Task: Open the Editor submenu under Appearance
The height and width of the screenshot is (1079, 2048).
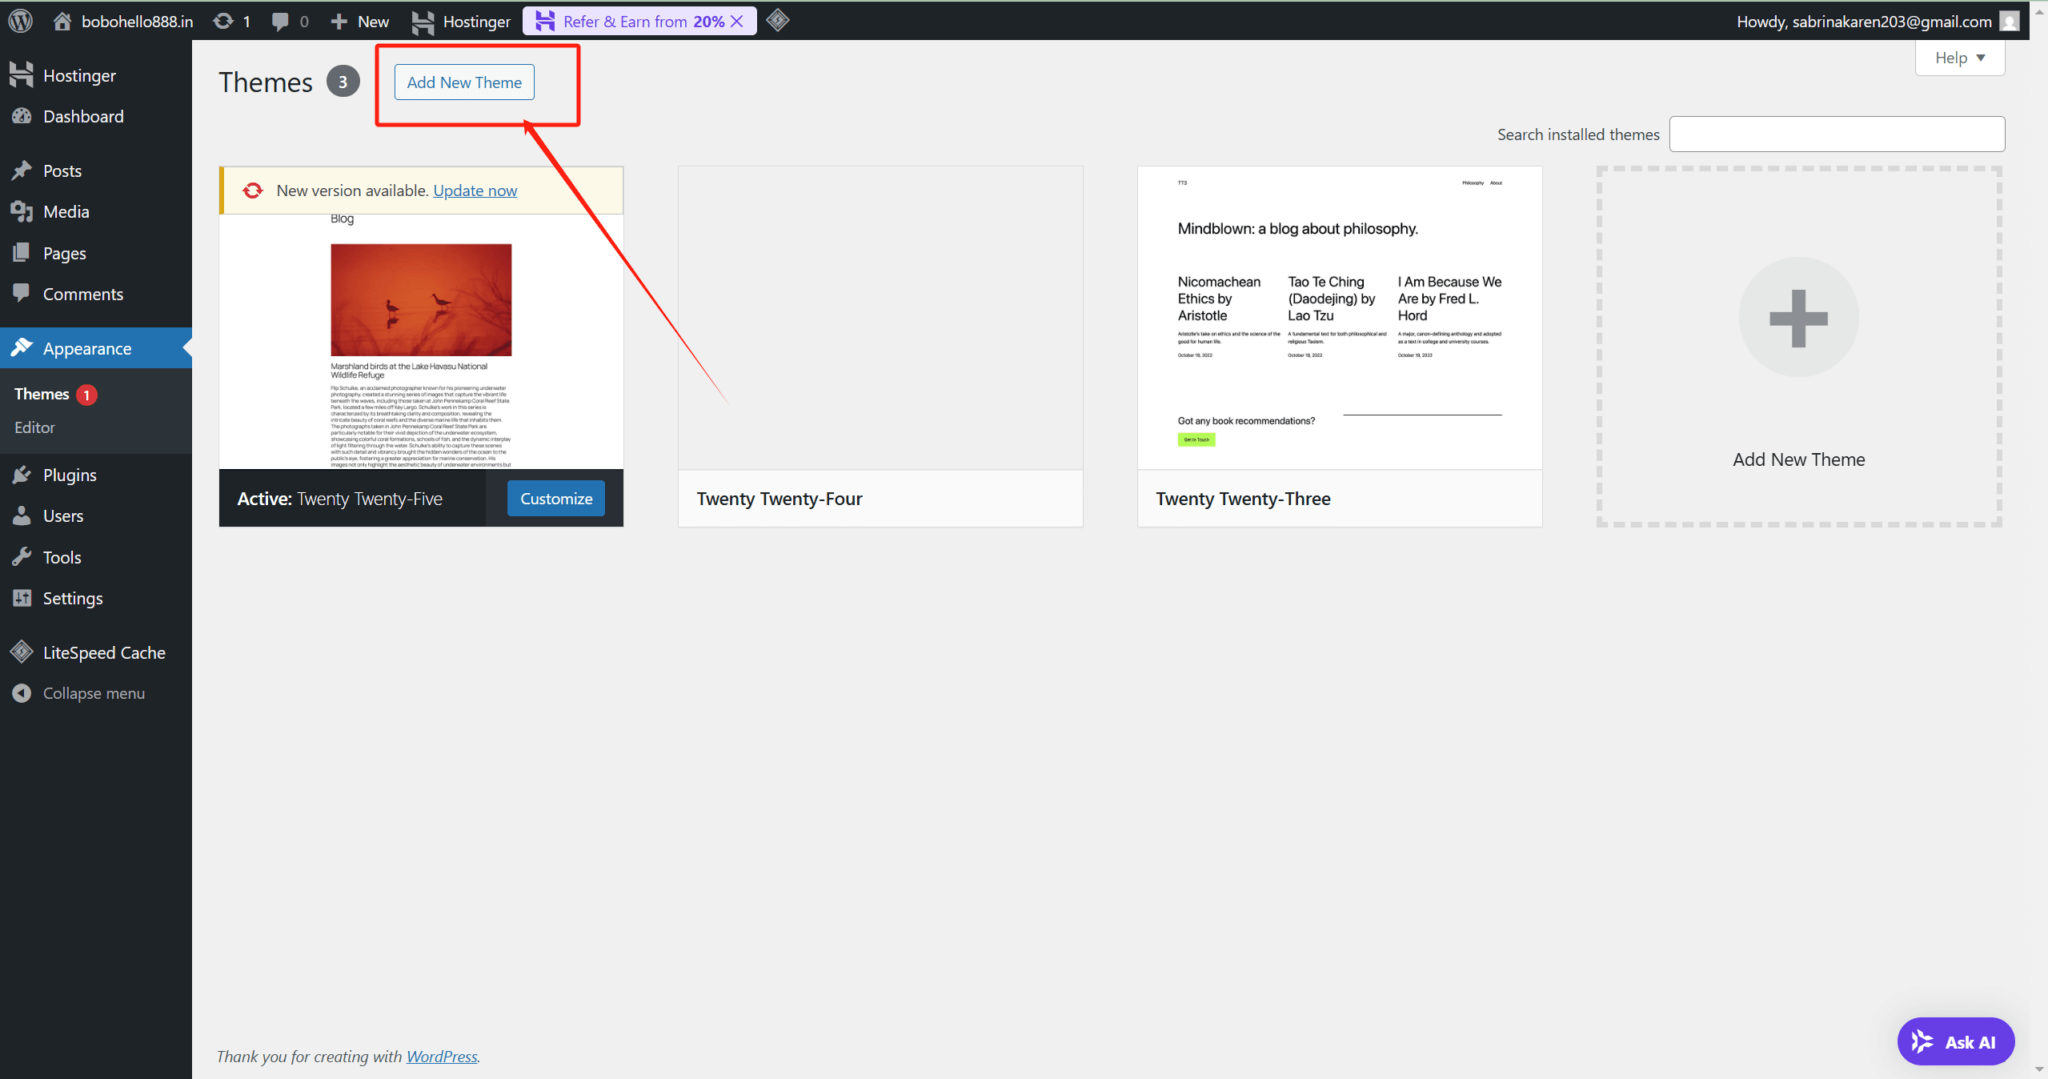Action: point(35,427)
